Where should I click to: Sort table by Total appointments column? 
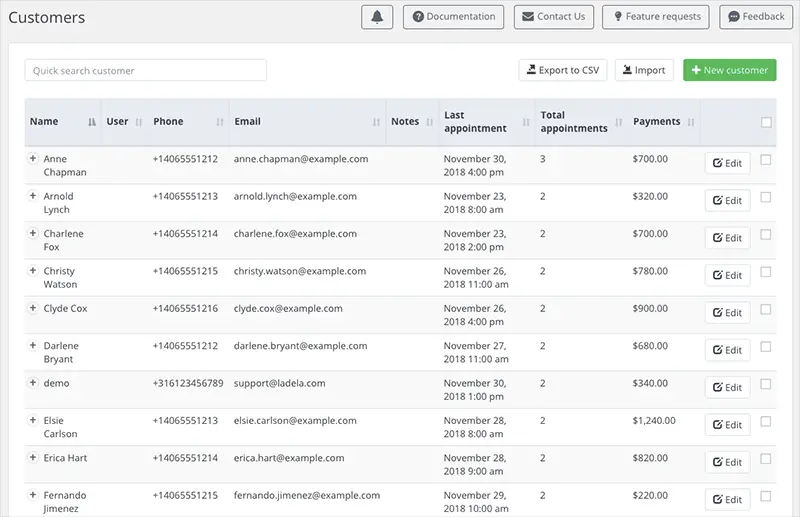(582, 122)
